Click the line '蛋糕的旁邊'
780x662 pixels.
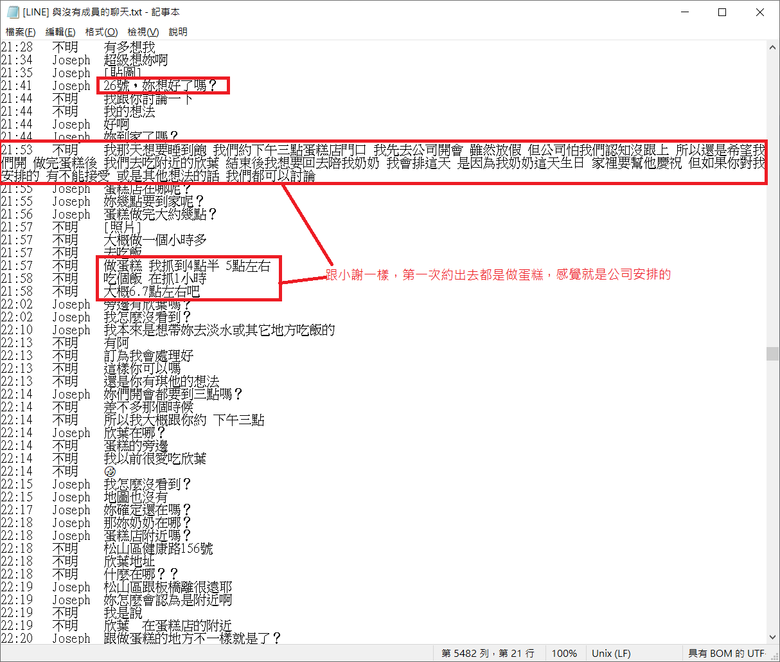click(x=135, y=446)
